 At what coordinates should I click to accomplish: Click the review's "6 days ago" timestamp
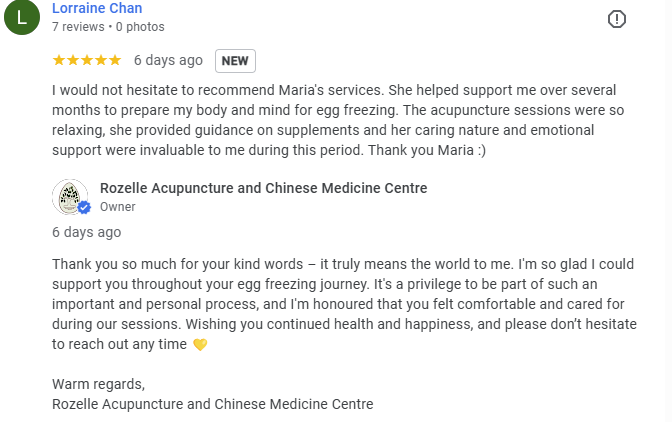tap(168, 61)
